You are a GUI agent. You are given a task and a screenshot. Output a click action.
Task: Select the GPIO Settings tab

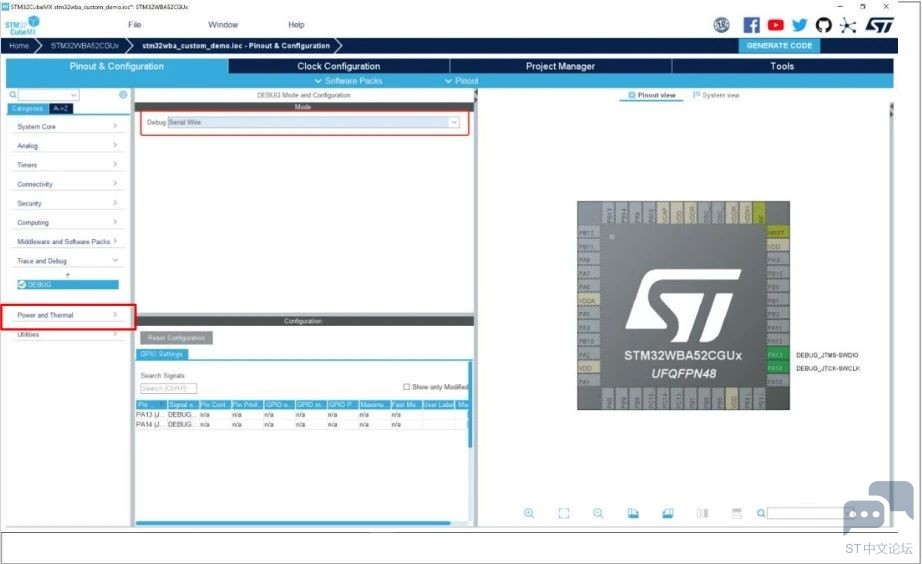(x=162, y=354)
